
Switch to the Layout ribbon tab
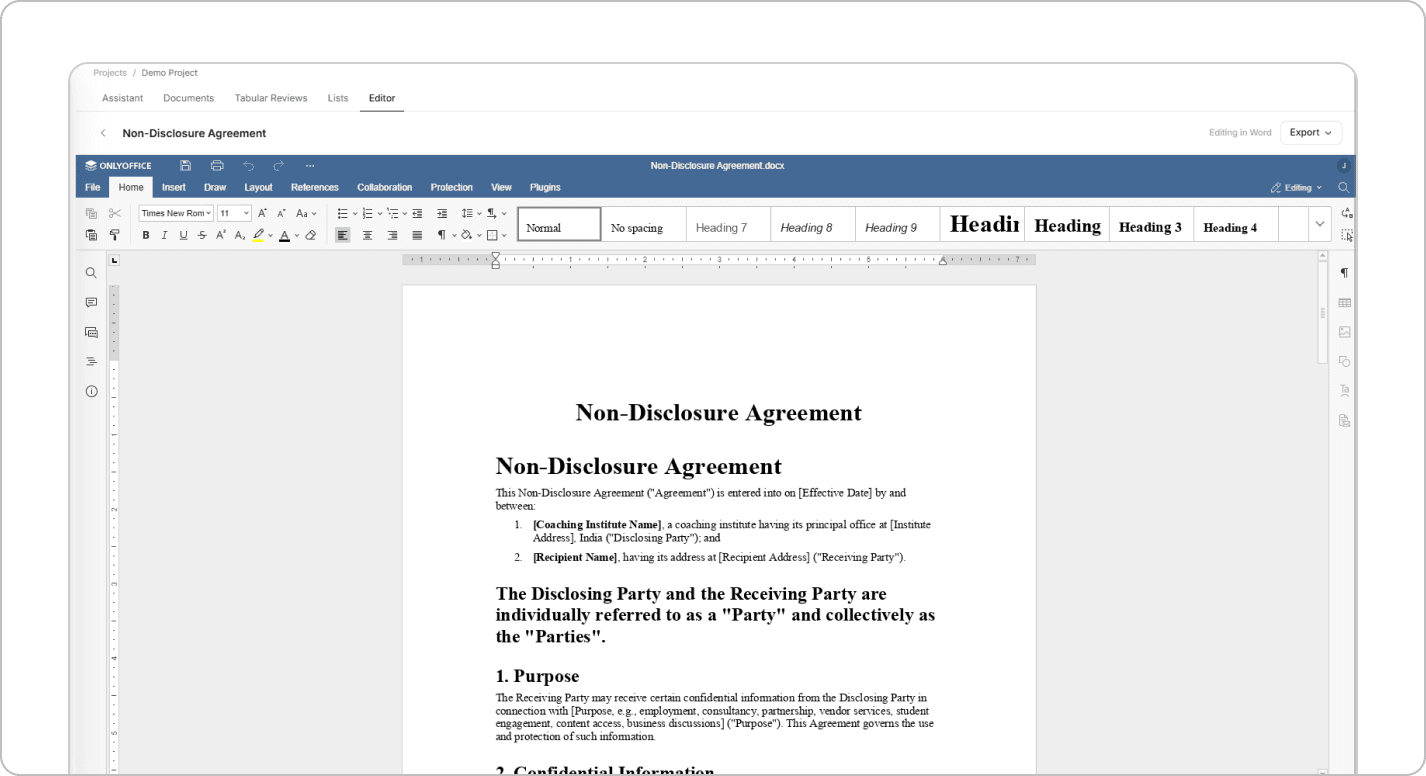pyautogui.click(x=258, y=187)
